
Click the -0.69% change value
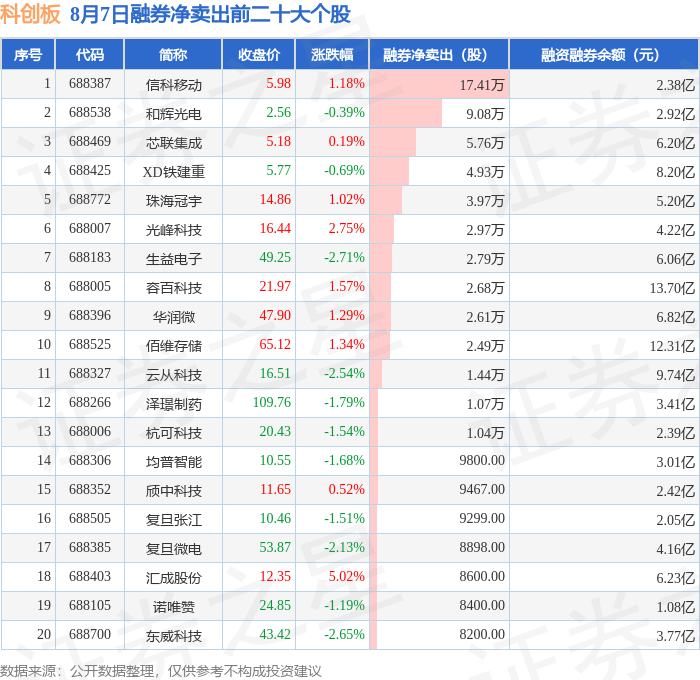click(344, 170)
